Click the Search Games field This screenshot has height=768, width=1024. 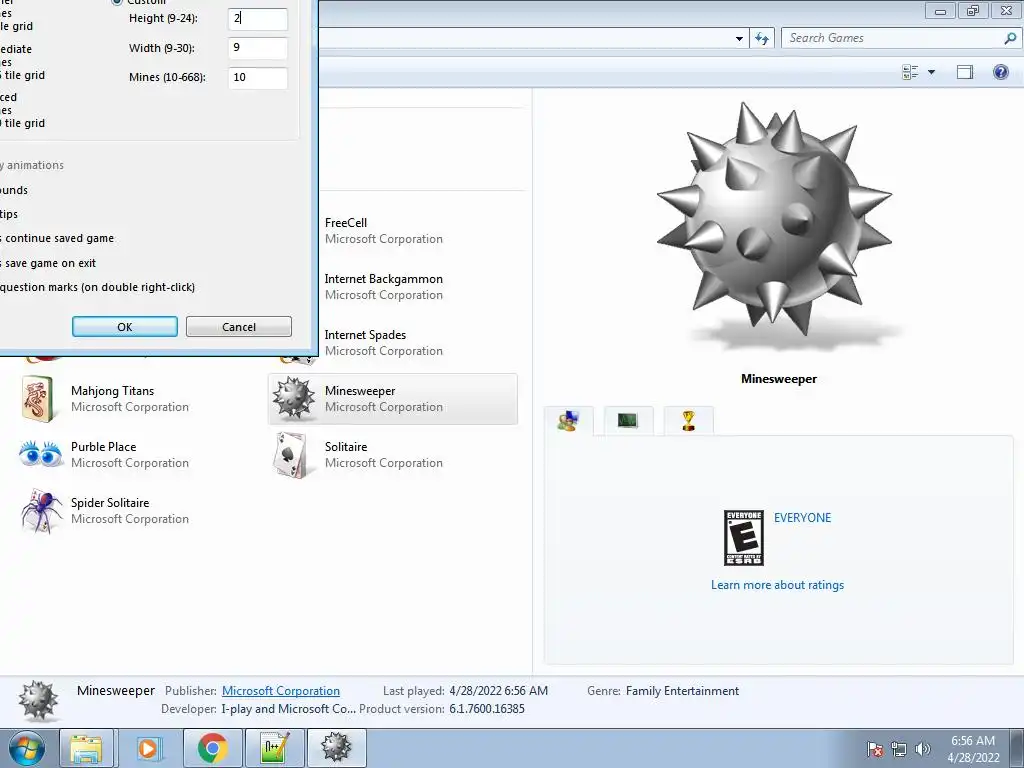coord(891,38)
